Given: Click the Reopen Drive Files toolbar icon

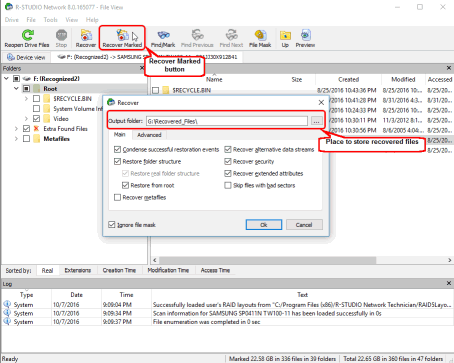Looking at the screenshot, I should coord(28,35).
